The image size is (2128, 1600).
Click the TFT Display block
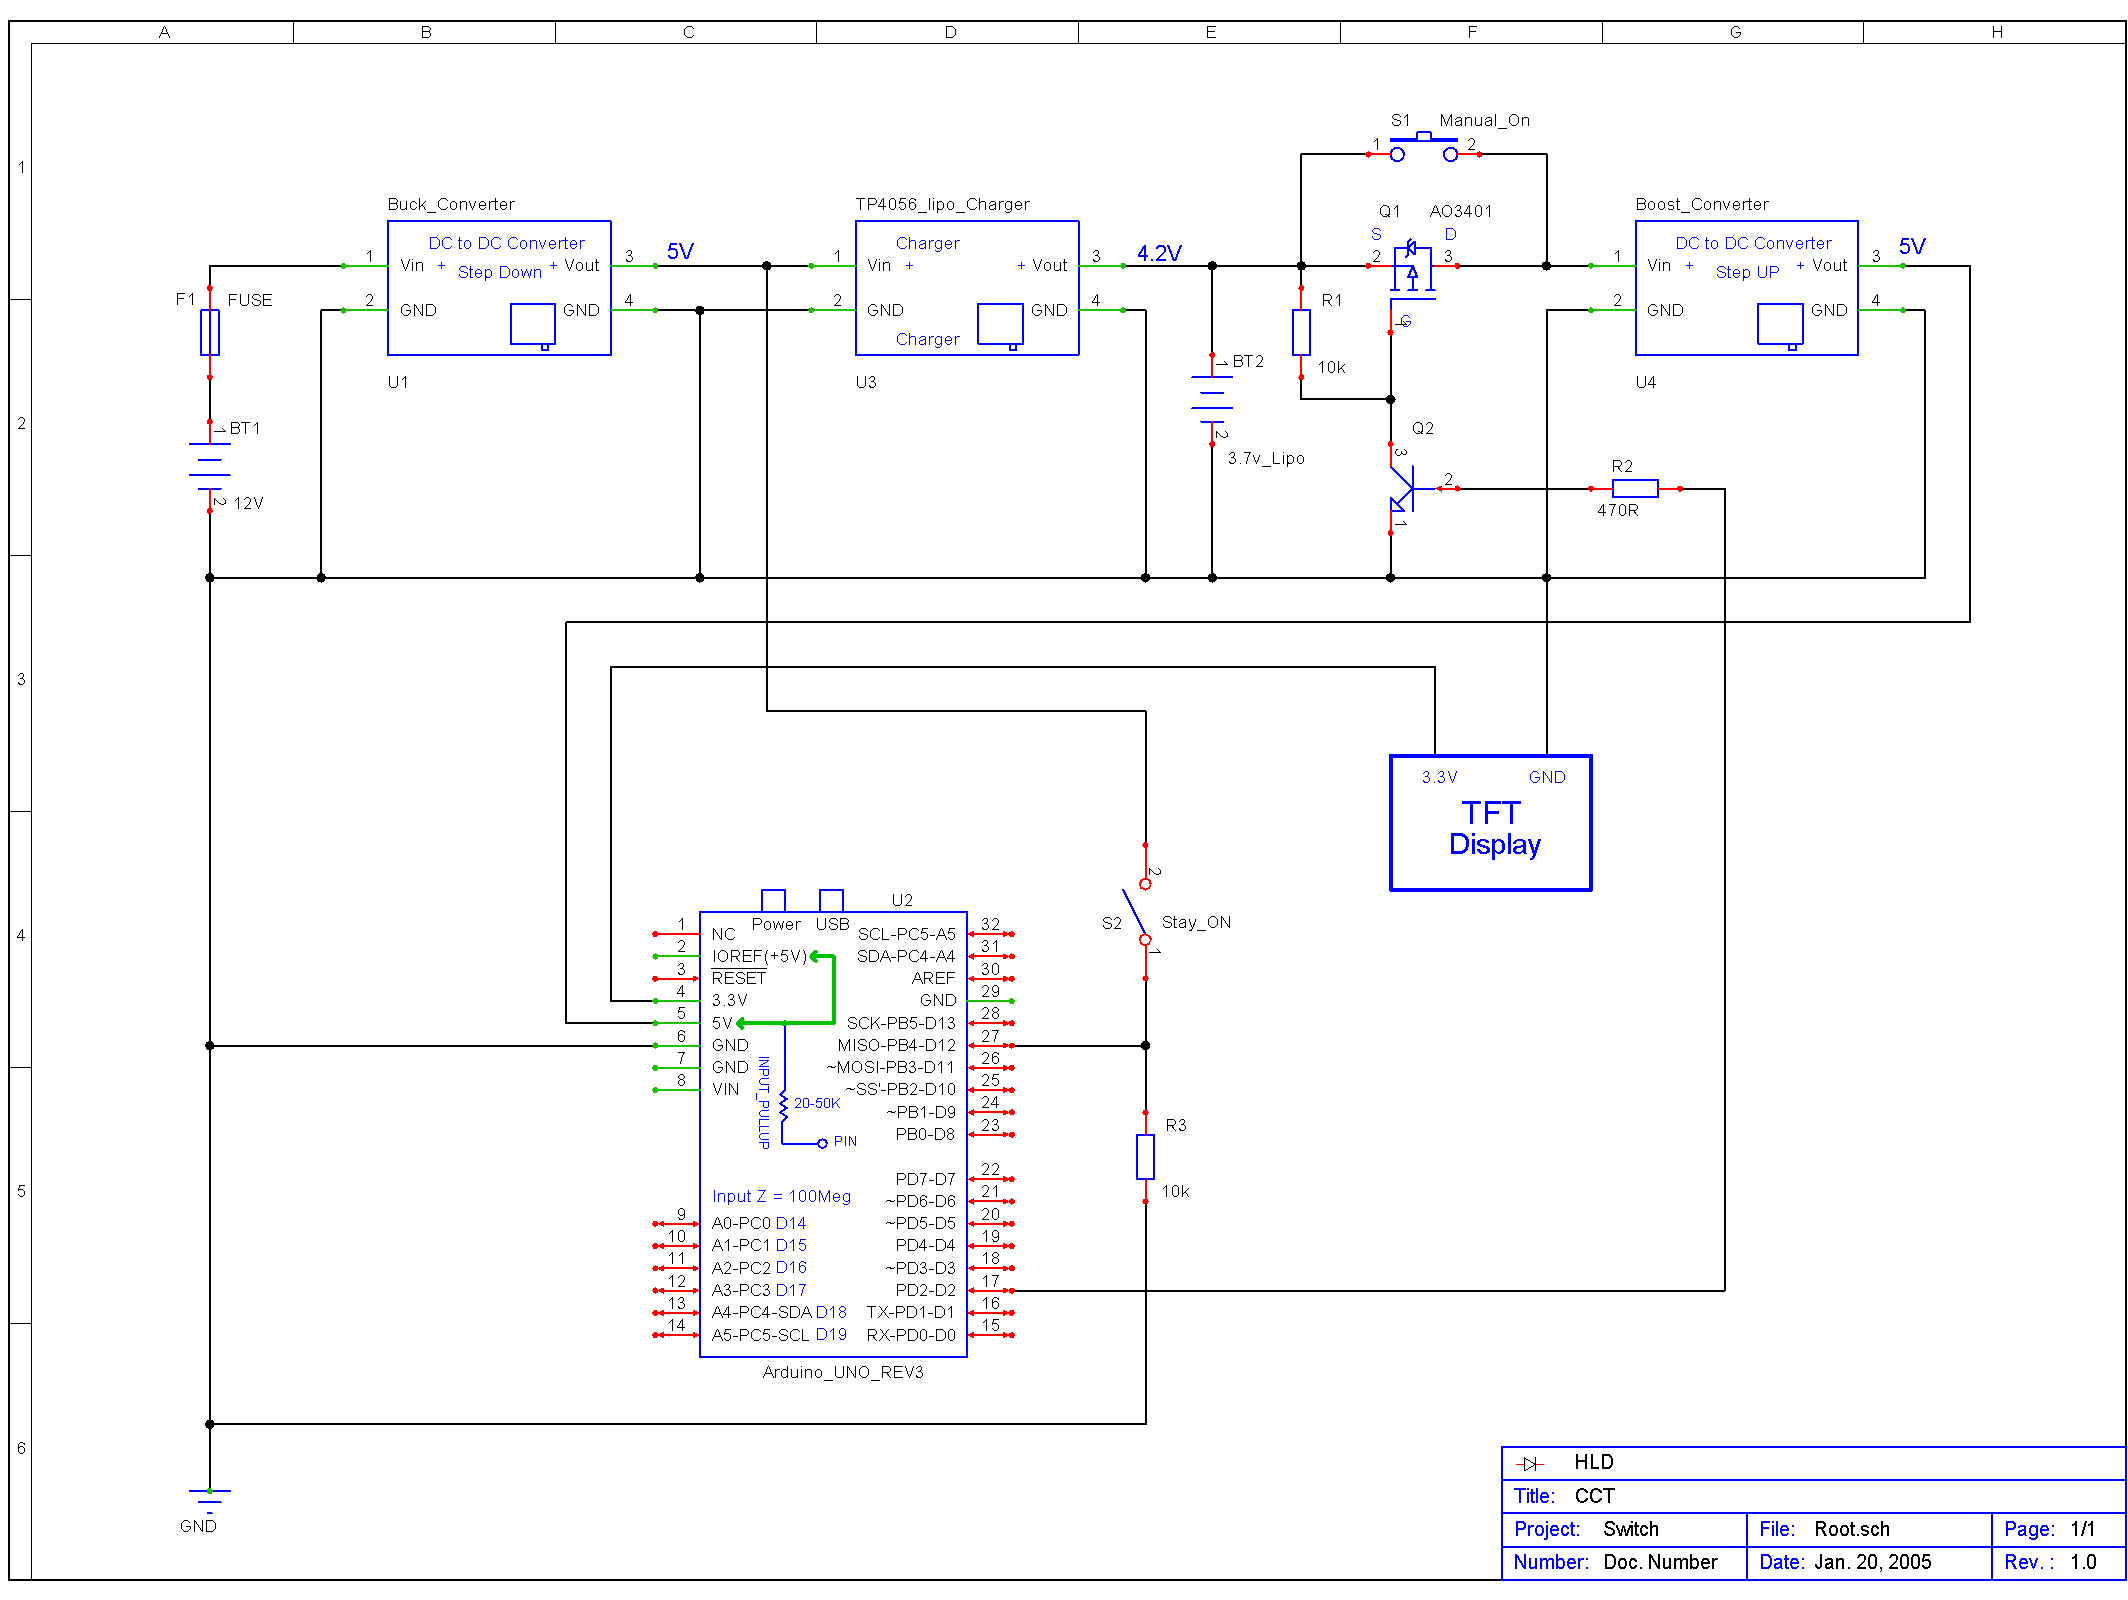point(1490,822)
